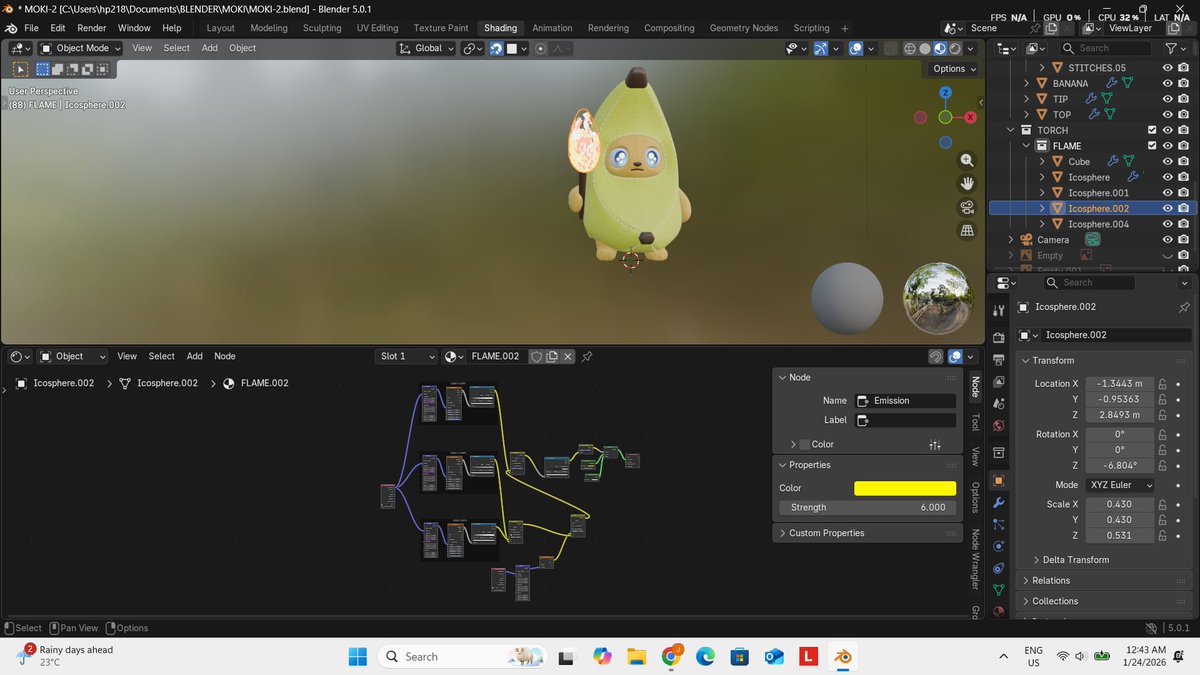The height and width of the screenshot is (675, 1200).
Task: Open the Particles properties tab icon
Action: point(998,524)
